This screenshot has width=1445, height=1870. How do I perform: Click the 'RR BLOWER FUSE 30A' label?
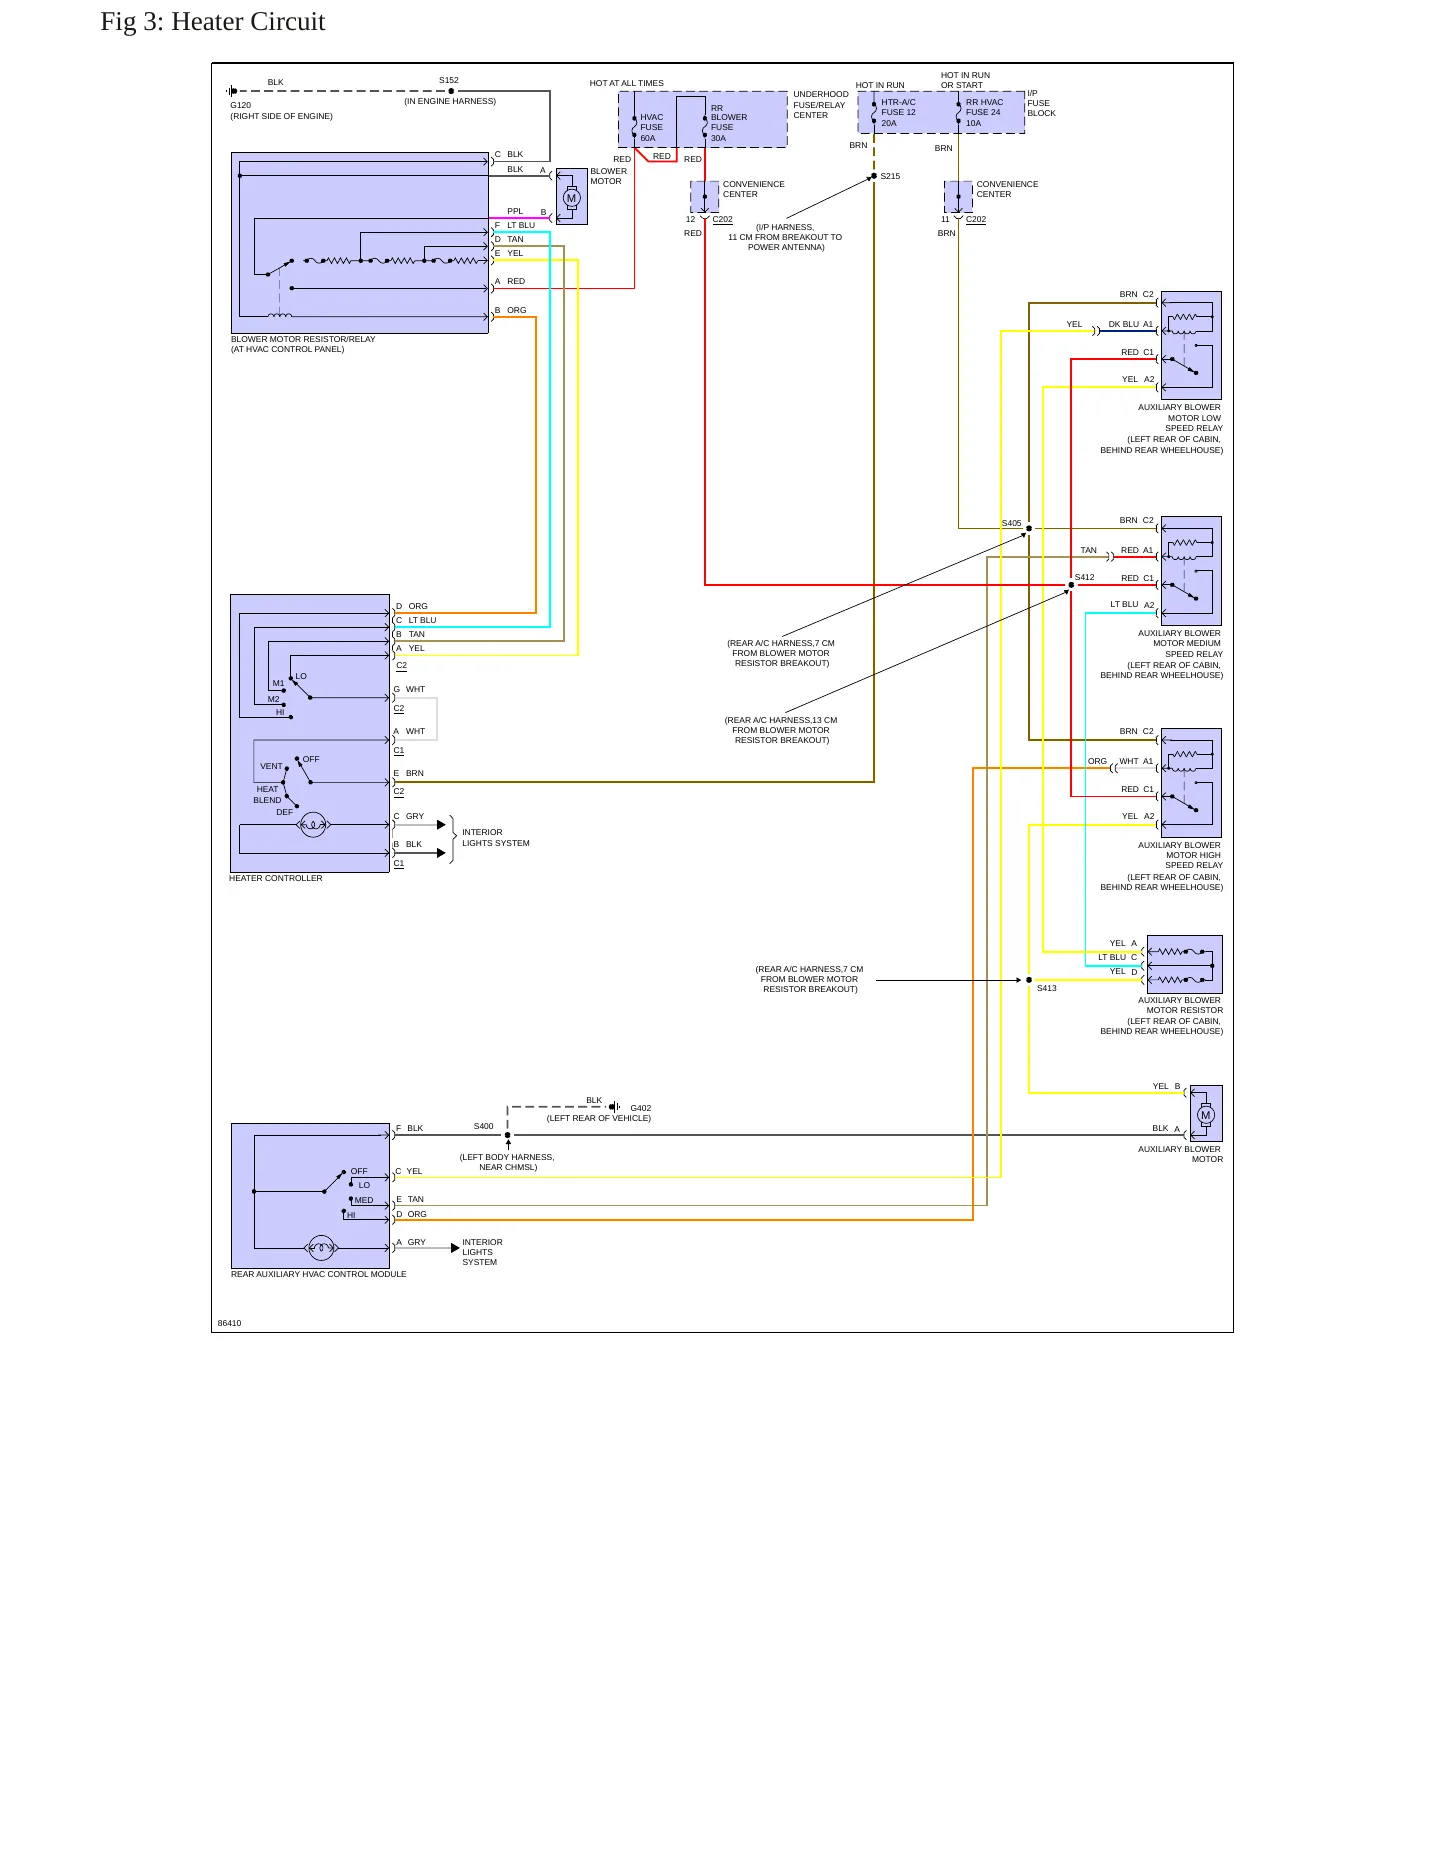click(729, 122)
